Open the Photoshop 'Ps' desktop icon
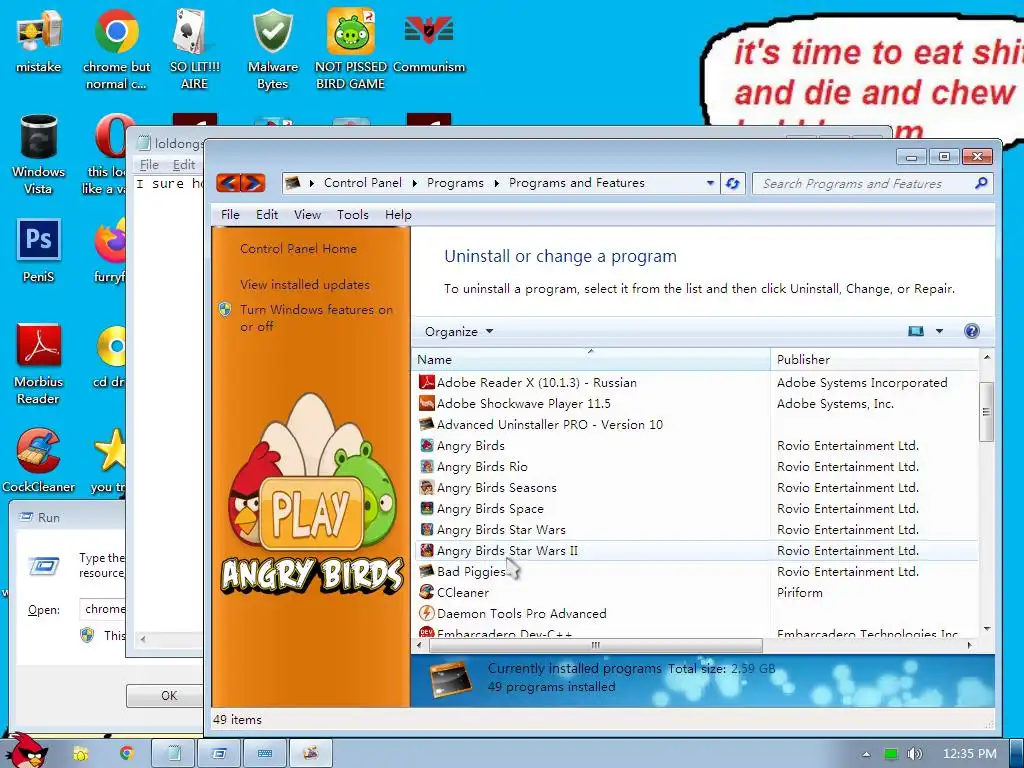This screenshot has height=768, width=1024. pyautogui.click(x=39, y=251)
